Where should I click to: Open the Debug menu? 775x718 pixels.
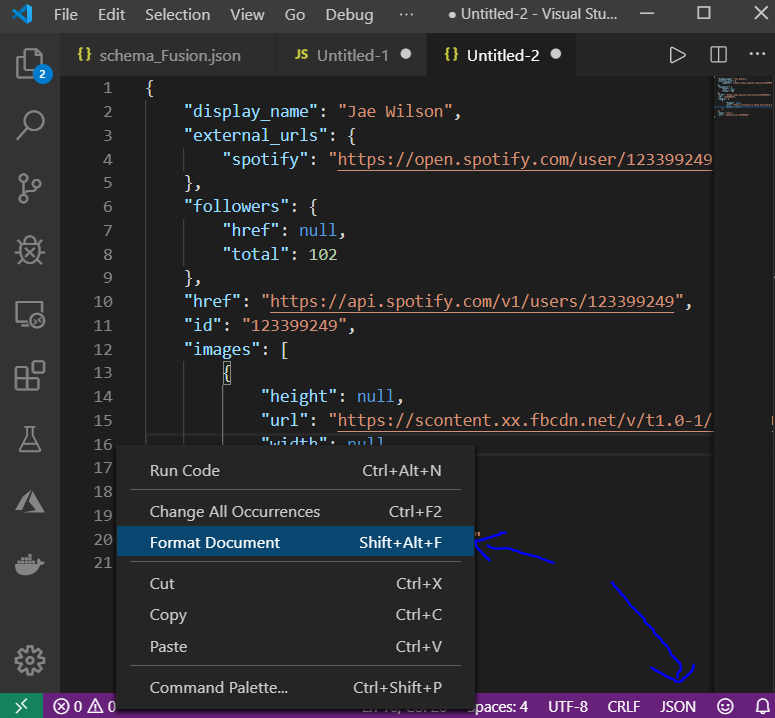click(x=349, y=15)
